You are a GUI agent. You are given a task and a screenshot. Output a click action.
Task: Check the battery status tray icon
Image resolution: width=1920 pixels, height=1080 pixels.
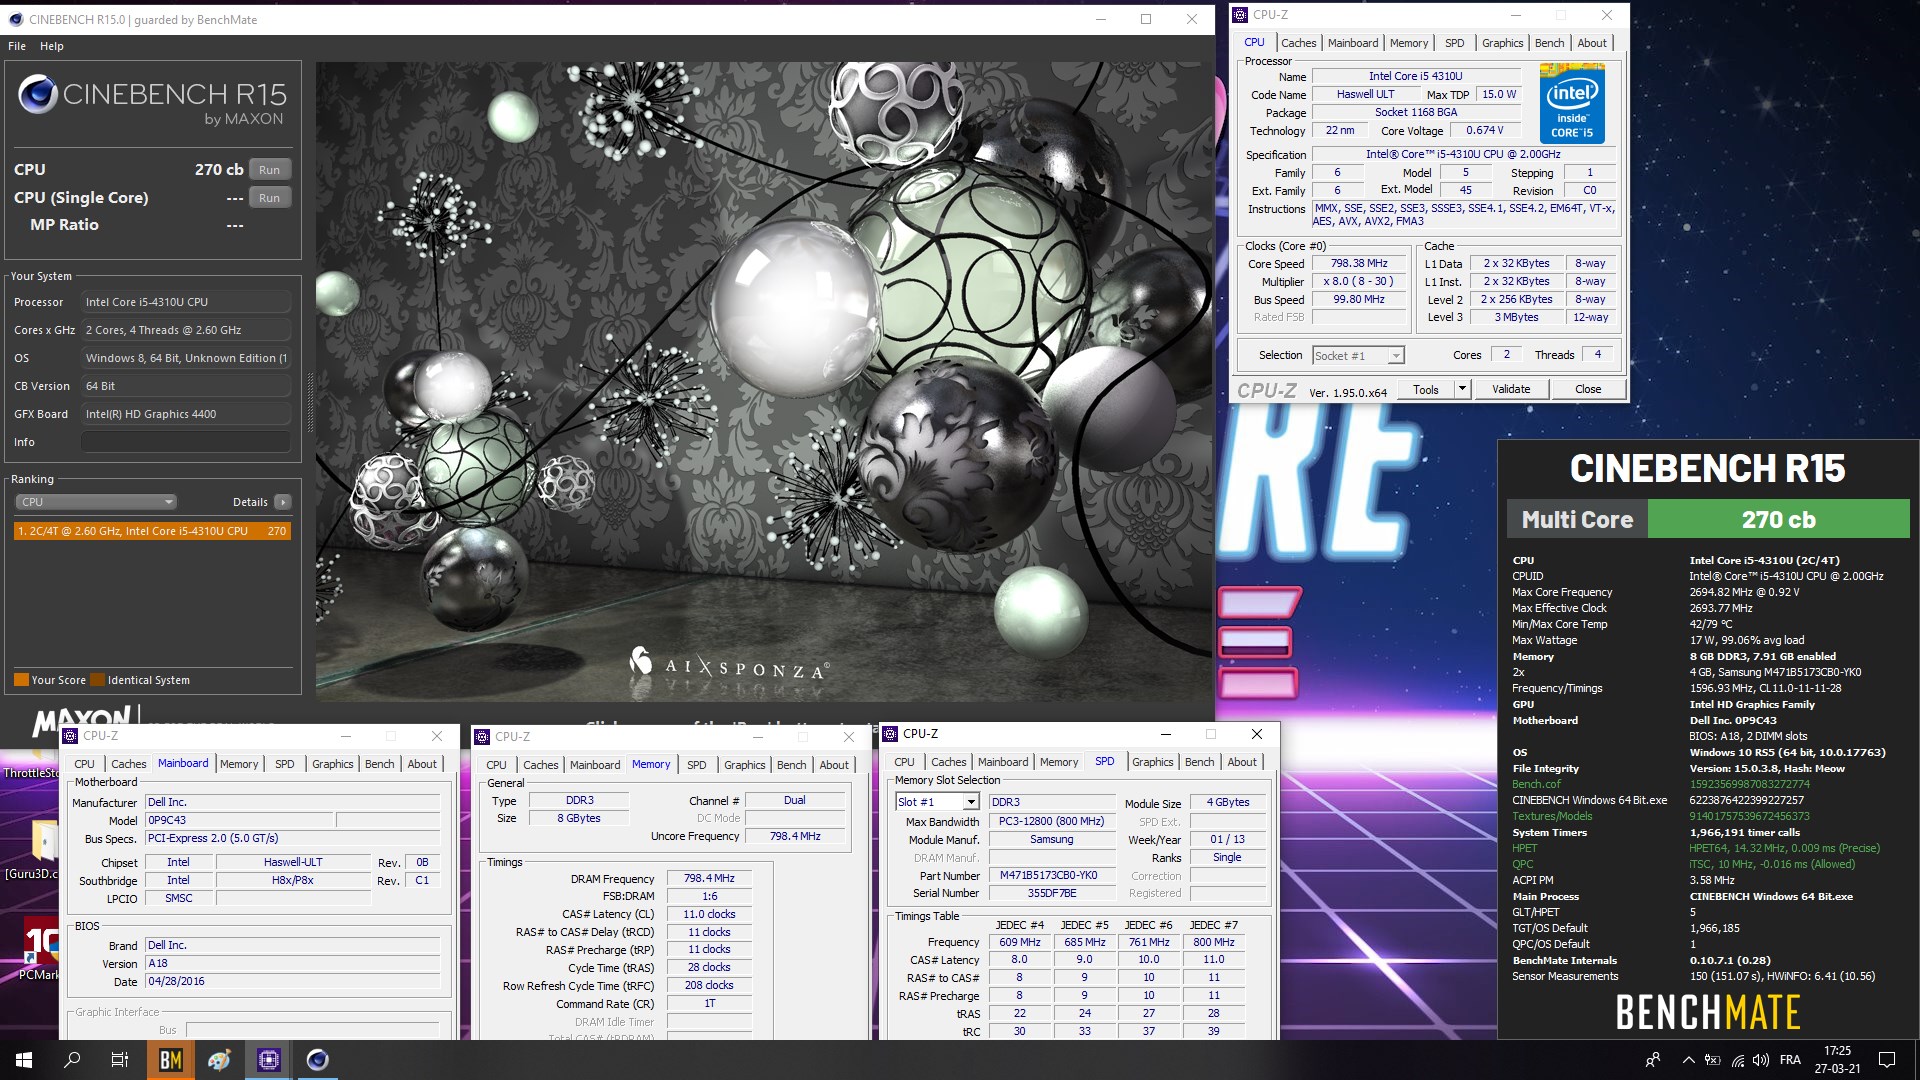pos(1713,1060)
